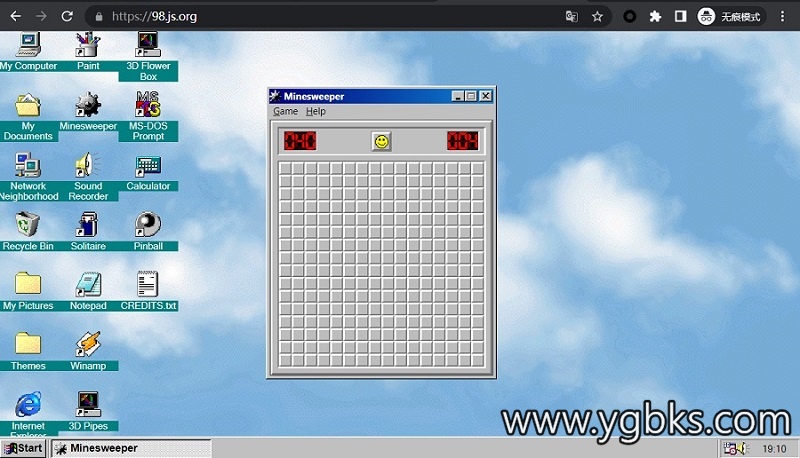Open the browser three-dot menu
800x458 pixels.
coord(782,16)
